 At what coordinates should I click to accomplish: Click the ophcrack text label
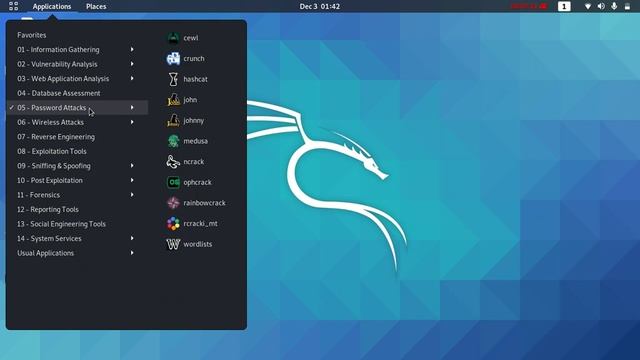pyautogui.click(x=198, y=182)
